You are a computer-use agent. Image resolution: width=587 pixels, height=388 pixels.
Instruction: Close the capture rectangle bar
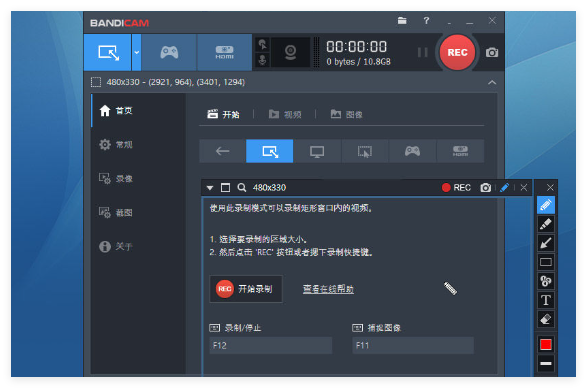coord(524,188)
